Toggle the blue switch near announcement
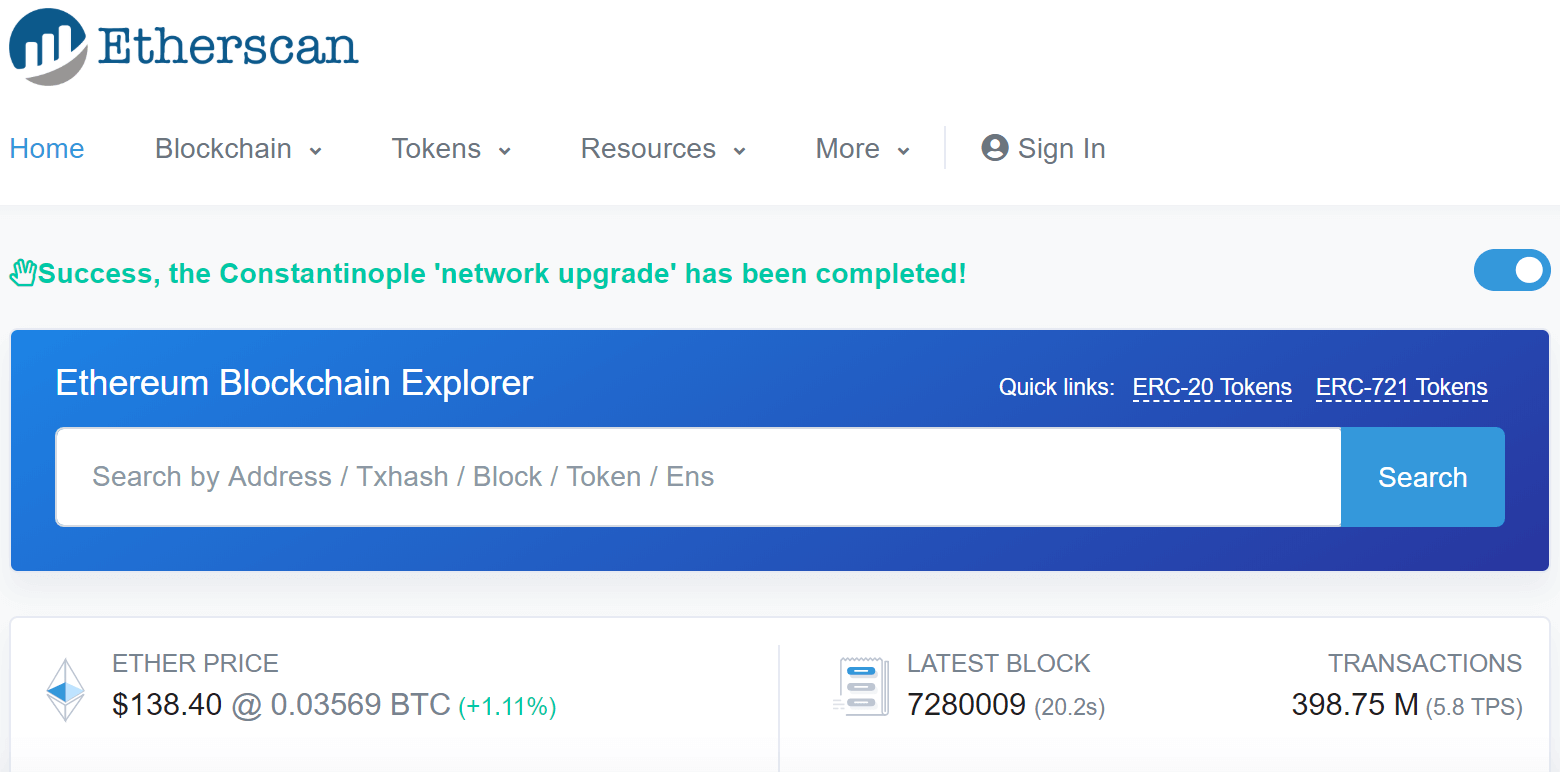The width and height of the screenshot is (1560, 772). pyautogui.click(x=1511, y=271)
